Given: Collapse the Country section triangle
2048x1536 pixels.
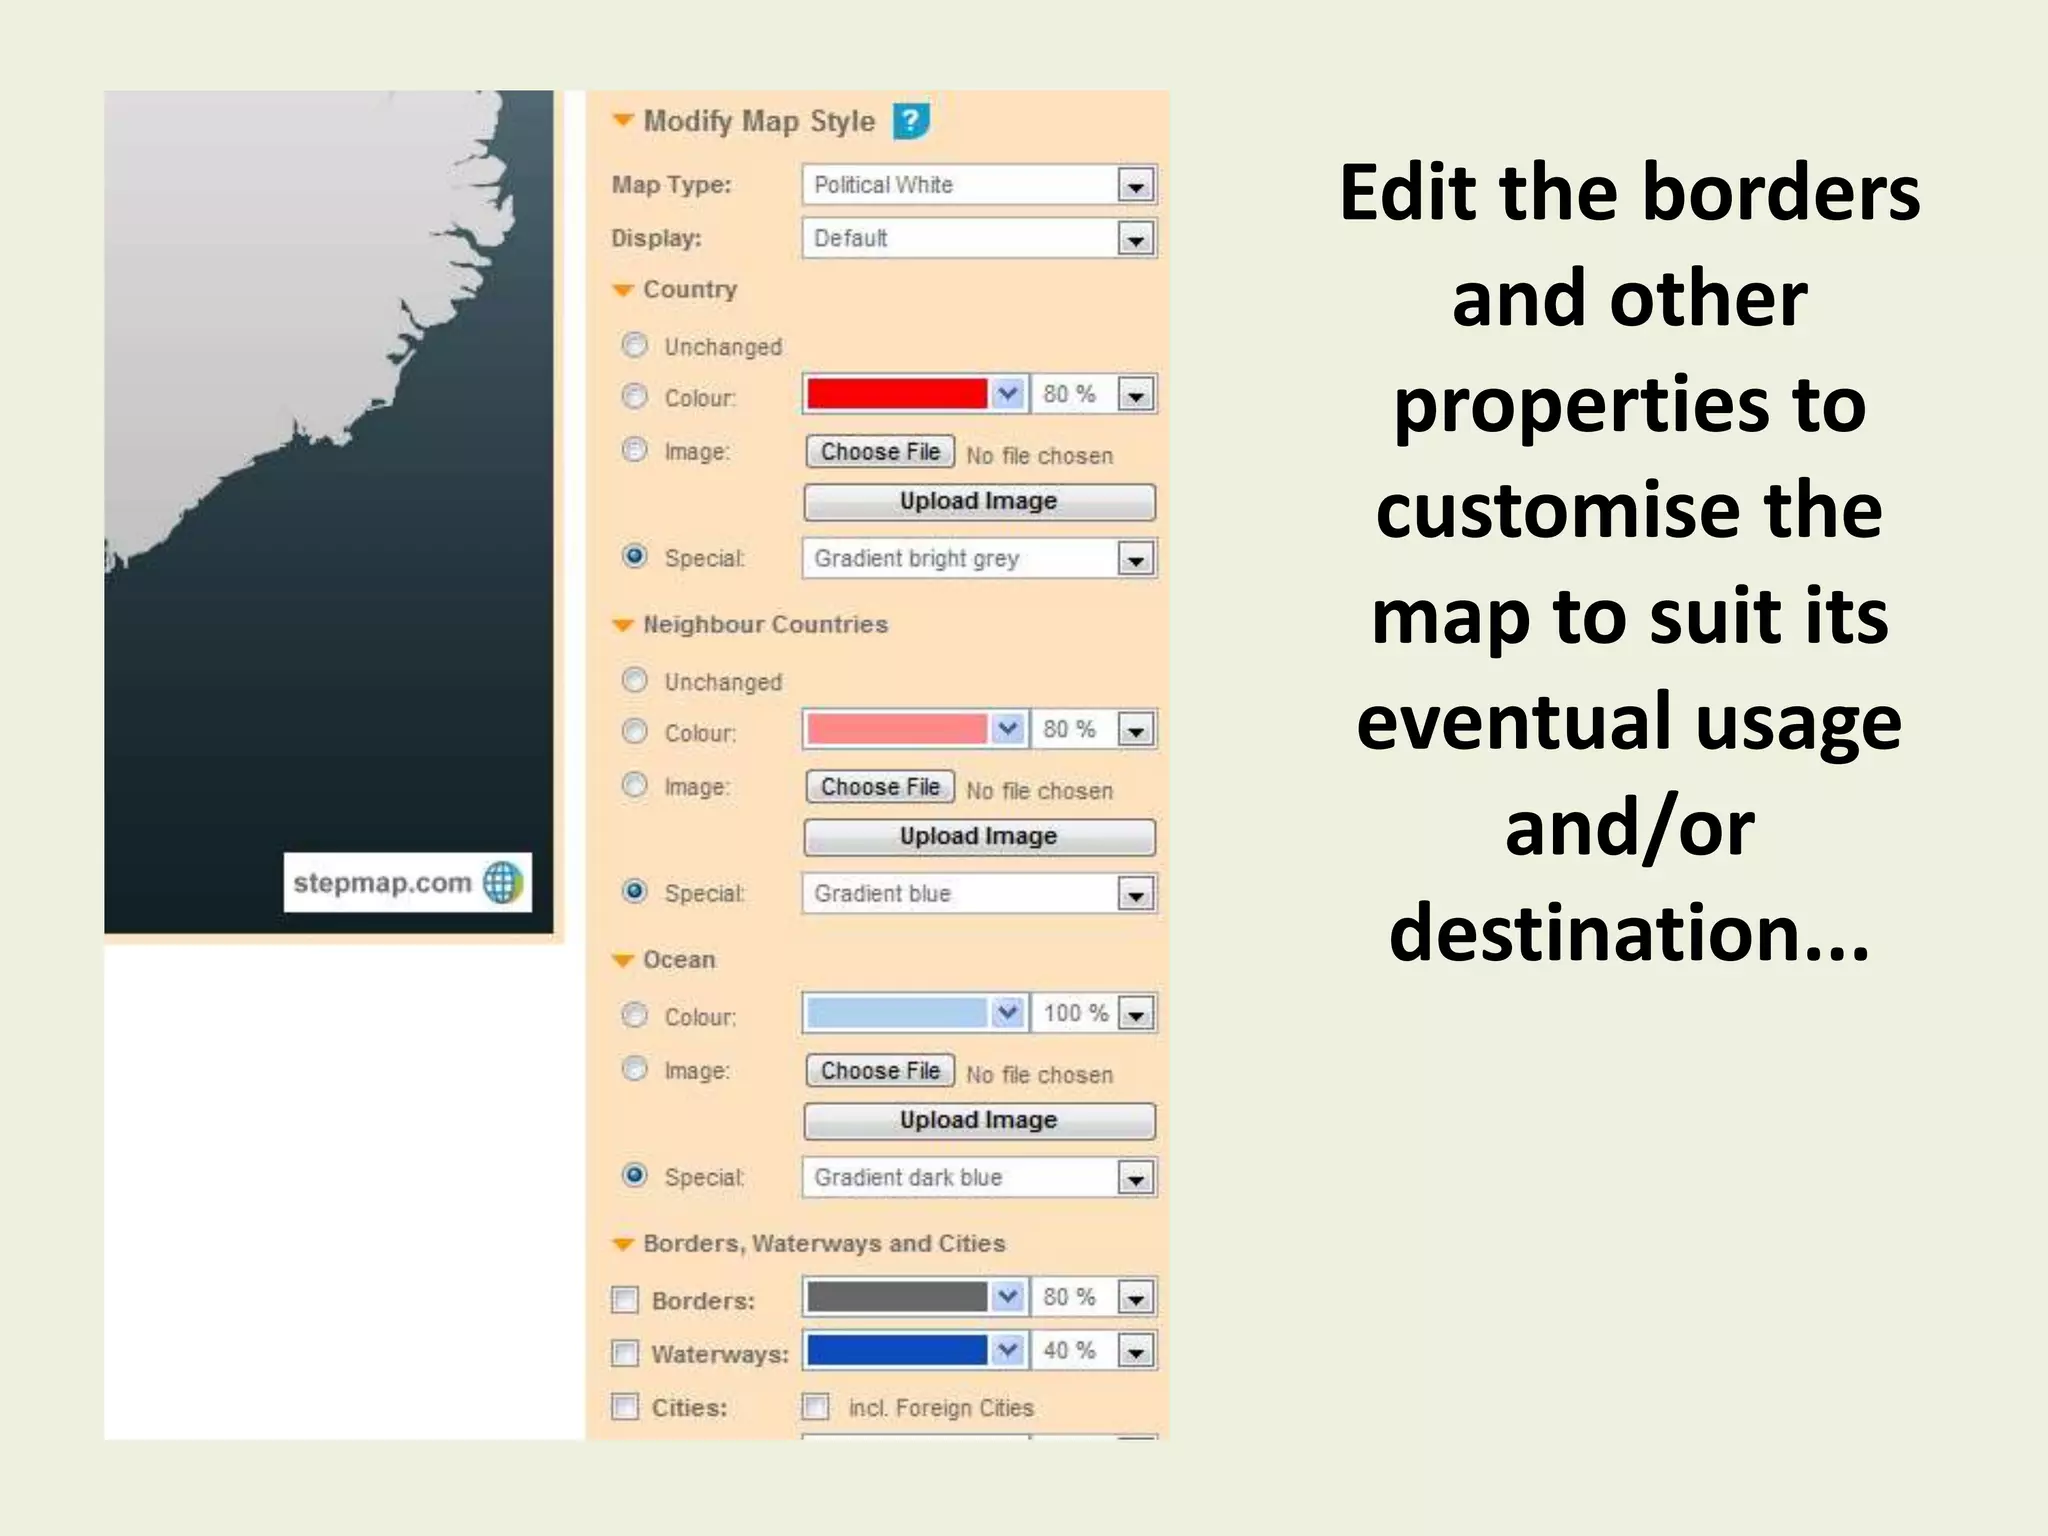Looking at the screenshot, I should click(x=623, y=290).
